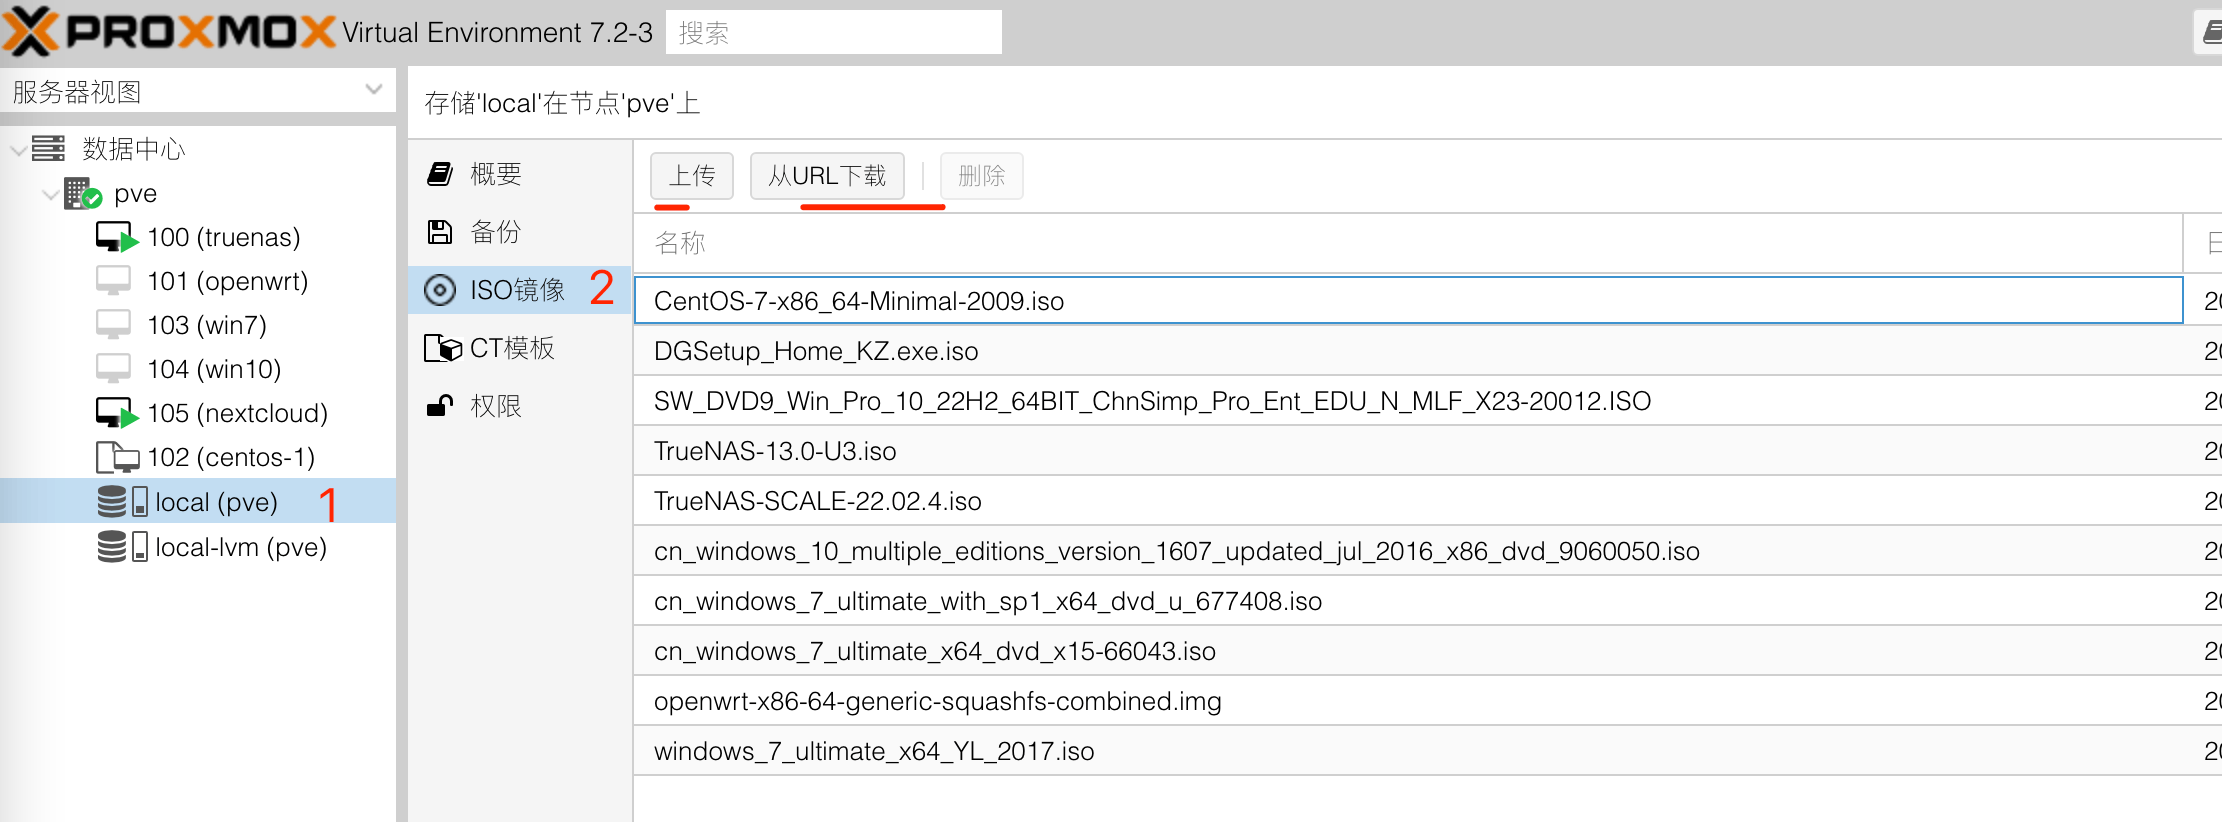The width and height of the screenshot is (2222, 822).
Task: Collapse the pve node tree
Action: click(50, 194)
